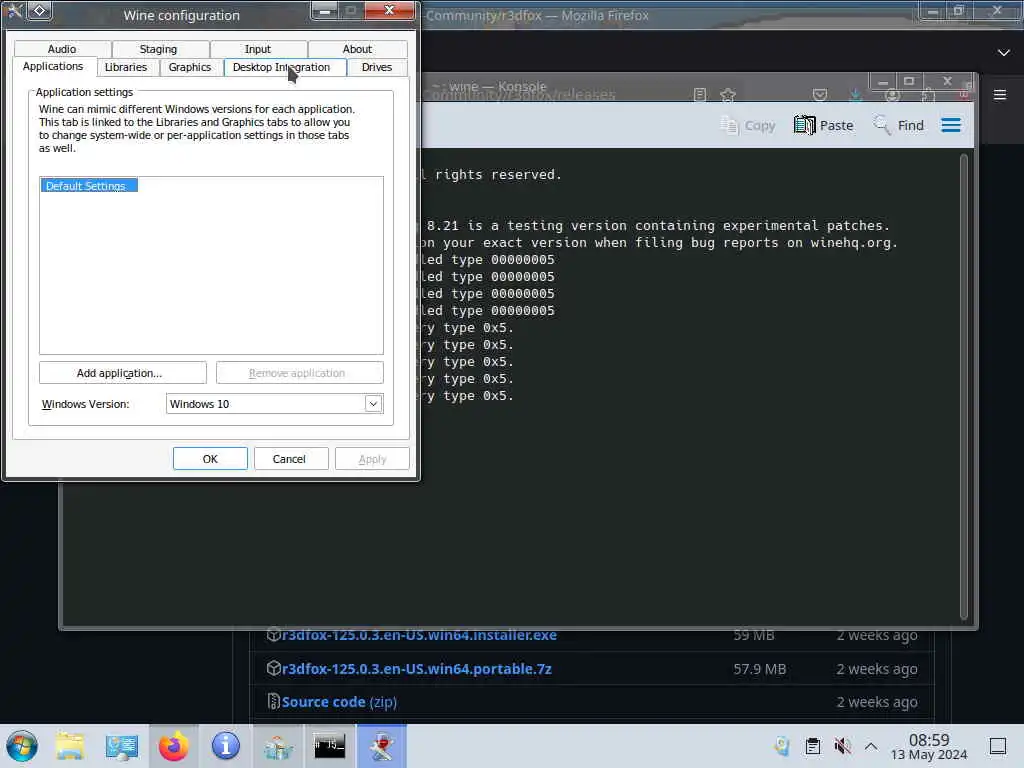The image size is (1024, 768).
Task: Open the Input tab
Action: tap(258, 49)
